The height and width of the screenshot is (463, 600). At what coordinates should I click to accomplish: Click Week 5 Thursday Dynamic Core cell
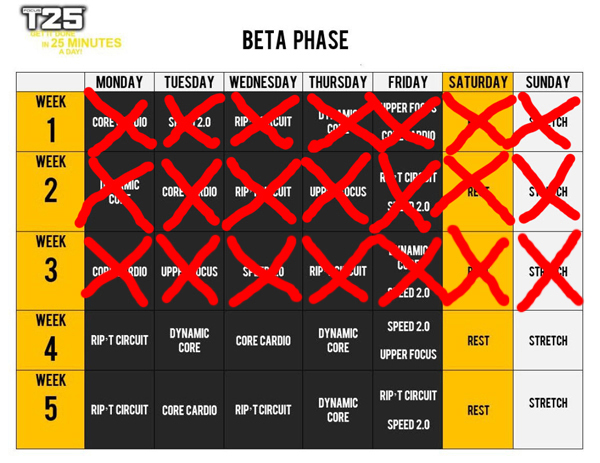pos(338,410)
